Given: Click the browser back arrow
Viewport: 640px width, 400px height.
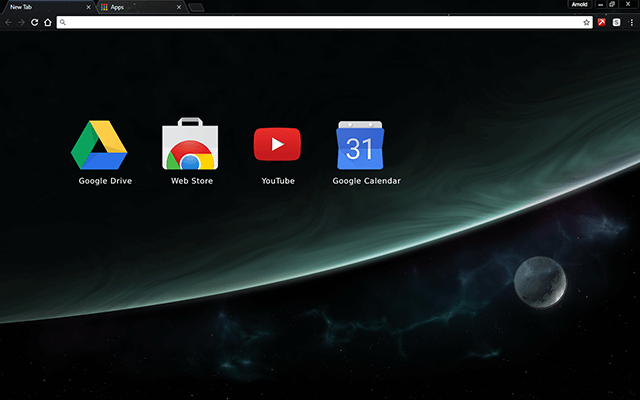Looking at the screenshot, I should (8, 22).
